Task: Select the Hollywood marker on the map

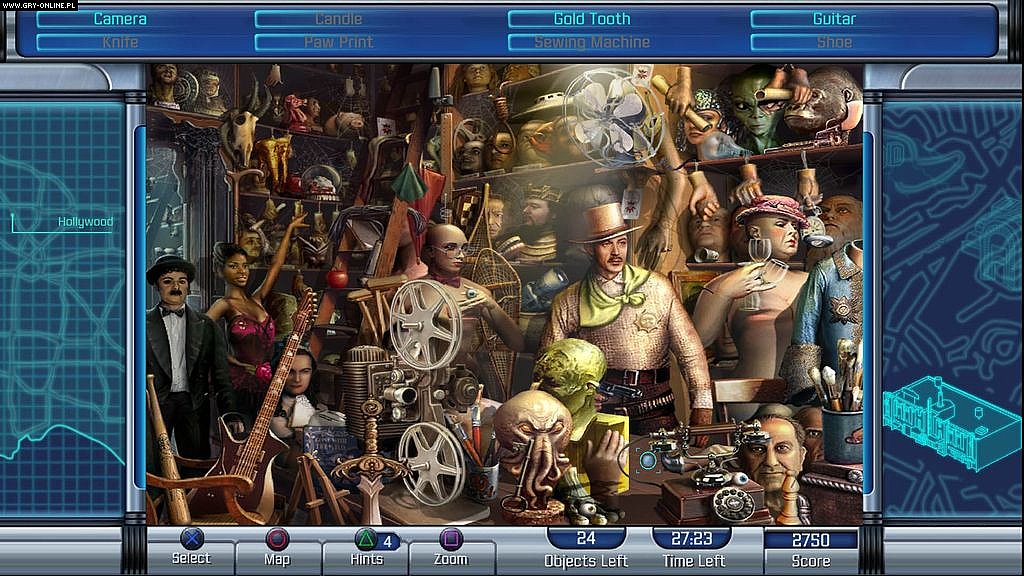Action: pos(87,222)
